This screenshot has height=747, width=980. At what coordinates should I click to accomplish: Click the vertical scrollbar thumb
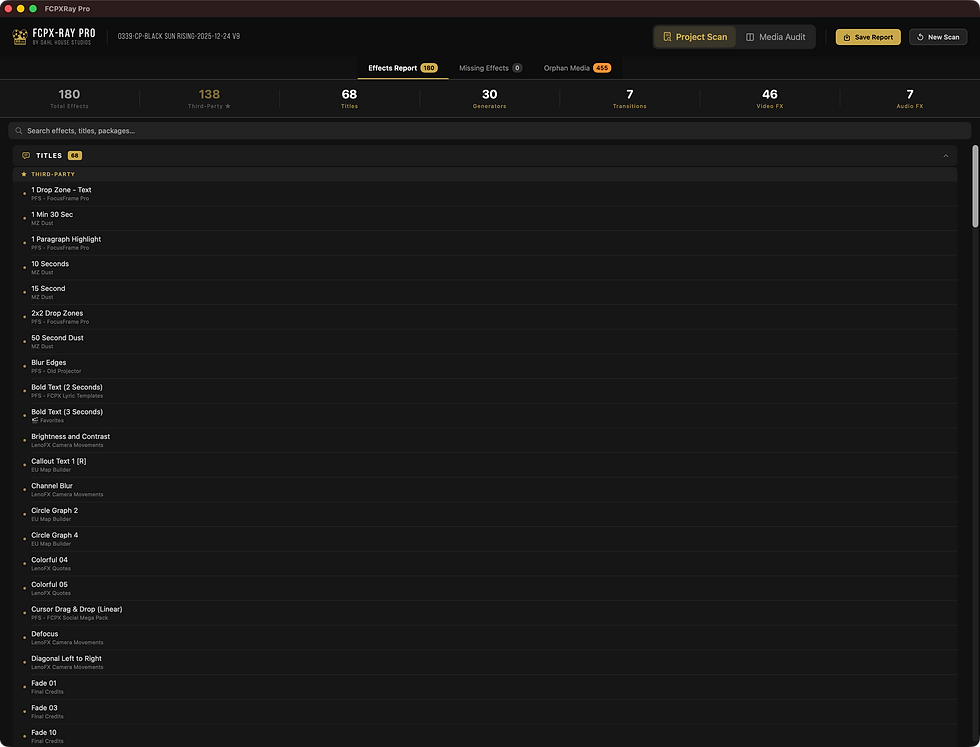pyautogui.click(x=975, y=186)
